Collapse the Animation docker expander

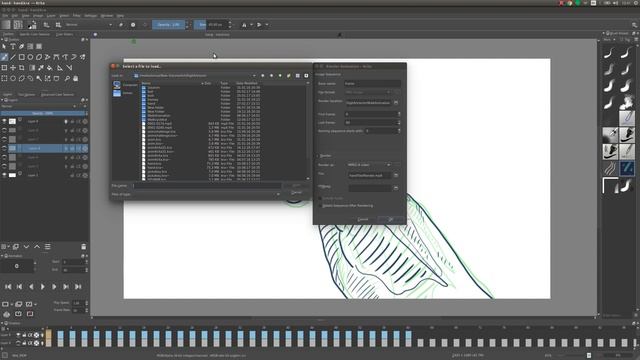pyautogui.click(x=2, y=256)
